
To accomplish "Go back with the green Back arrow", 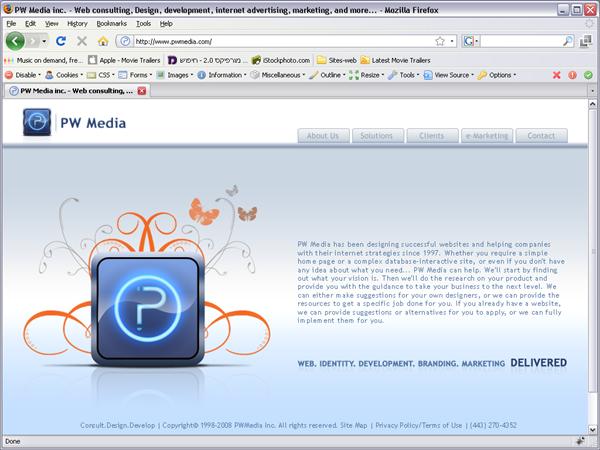I will click(x=15, y=41).
